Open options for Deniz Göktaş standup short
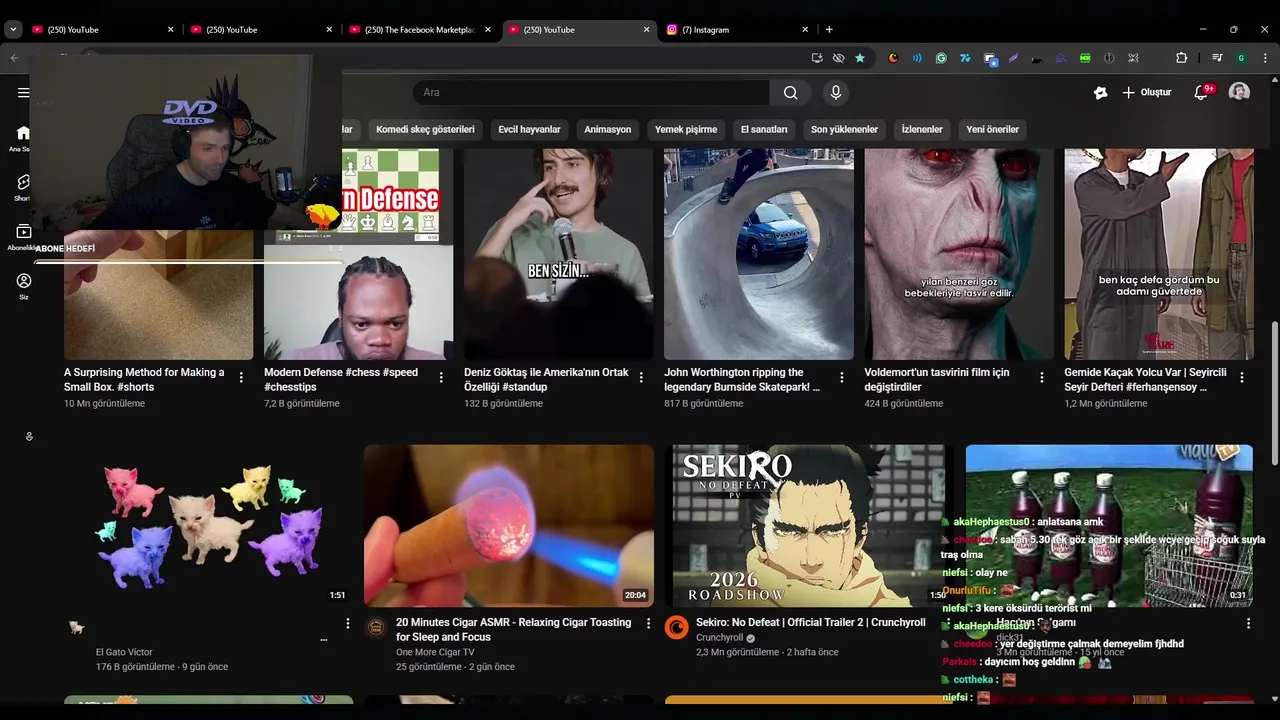The image size is (1280, 720). click(x=641, y=378)
